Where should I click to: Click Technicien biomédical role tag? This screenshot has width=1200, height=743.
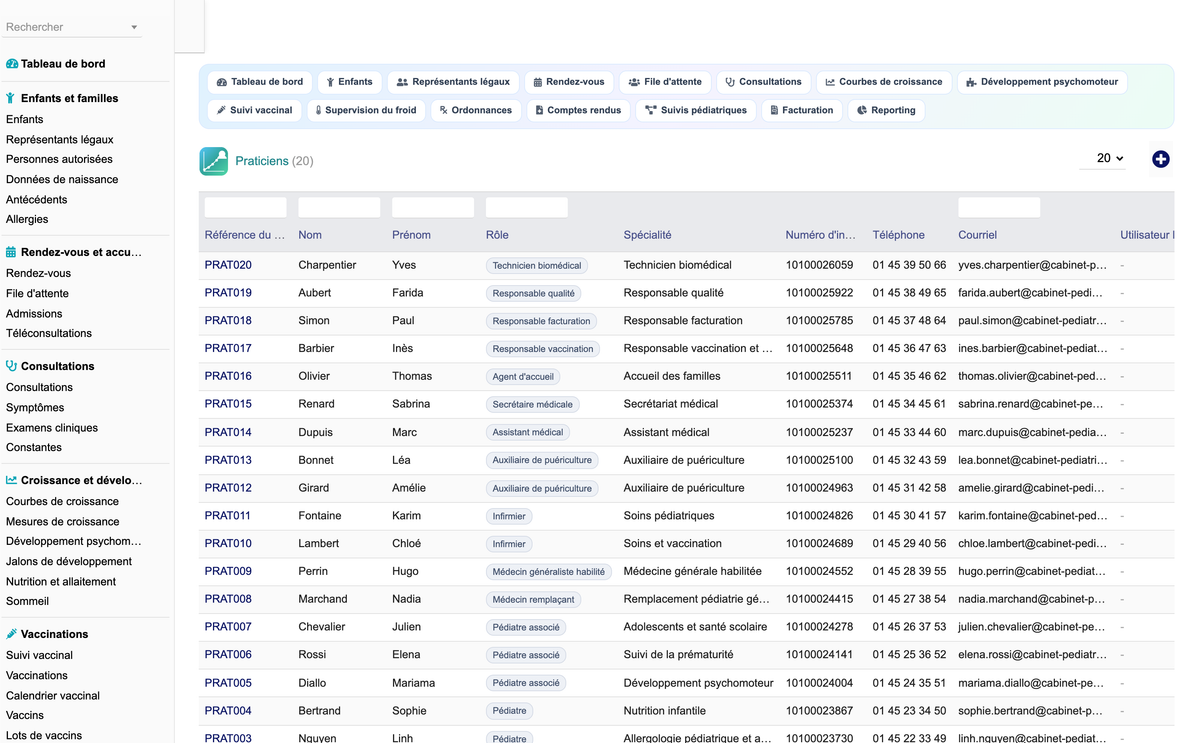537,266
